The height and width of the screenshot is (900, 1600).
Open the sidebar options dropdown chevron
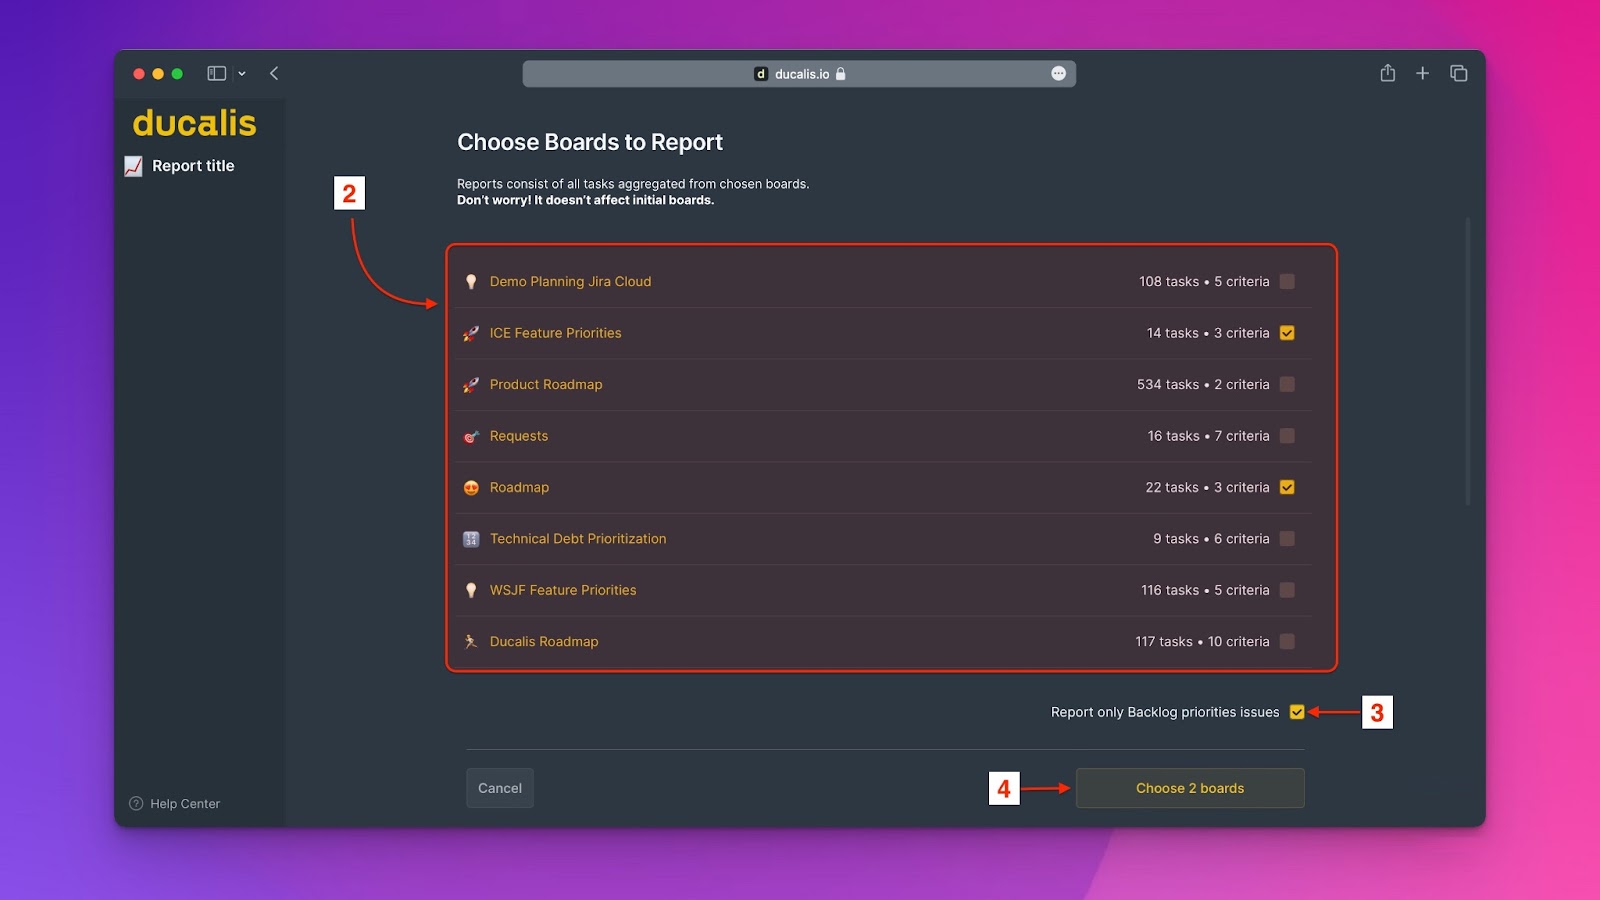242,74
